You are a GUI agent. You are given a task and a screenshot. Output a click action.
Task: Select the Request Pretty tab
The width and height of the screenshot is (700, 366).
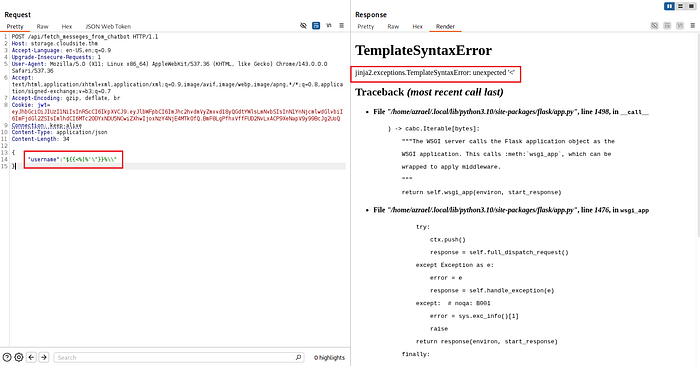point(15,26)
